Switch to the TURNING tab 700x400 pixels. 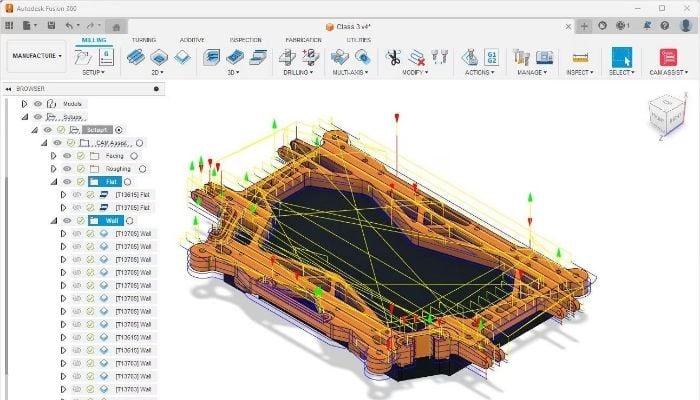pyautogui.click(x=144, y=39)
